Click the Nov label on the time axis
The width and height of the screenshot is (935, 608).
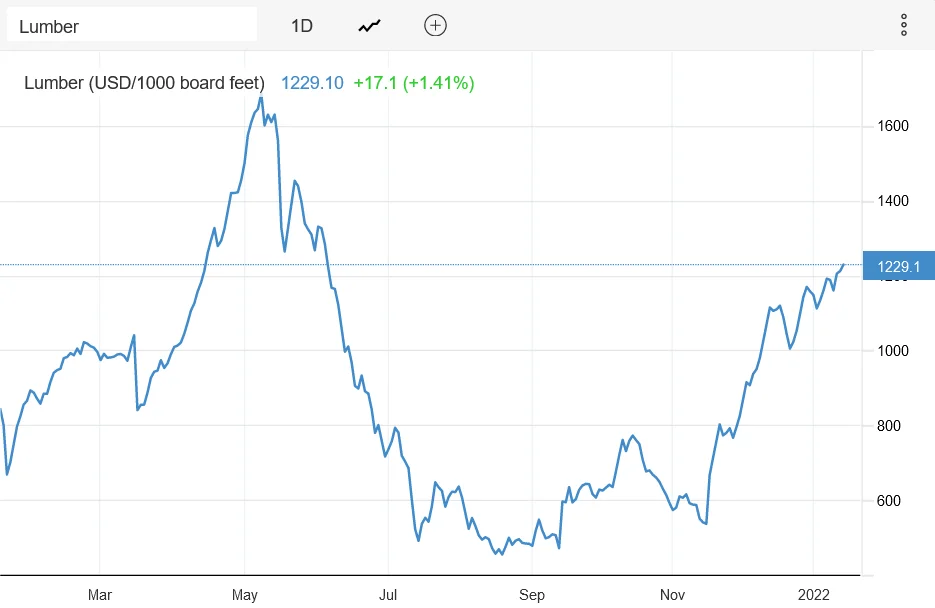click(x=675, y=595)
